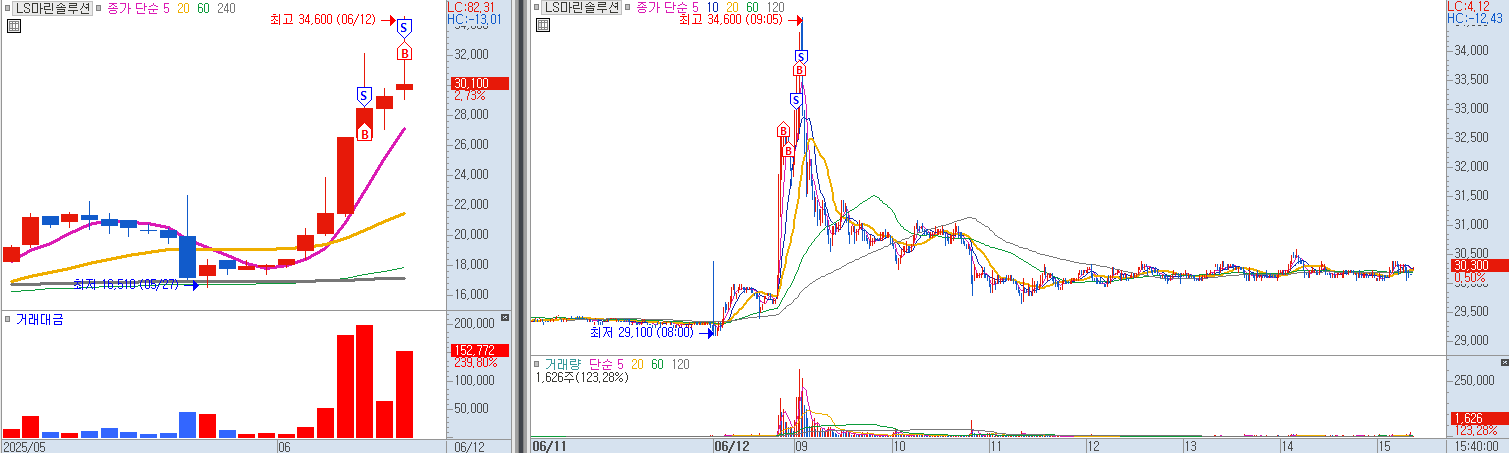Click the 종가 단순 text in the intraday chart
The image size is (1509, 453).
(x=660, y=8)
